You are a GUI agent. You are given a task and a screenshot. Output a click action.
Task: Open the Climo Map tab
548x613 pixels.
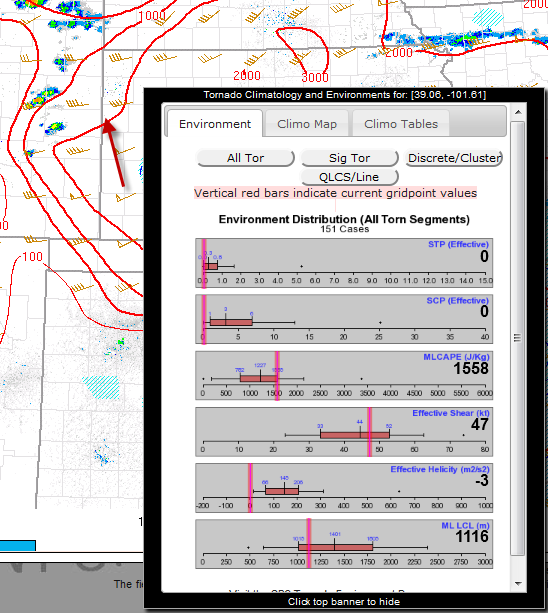[x=307, y=124]
